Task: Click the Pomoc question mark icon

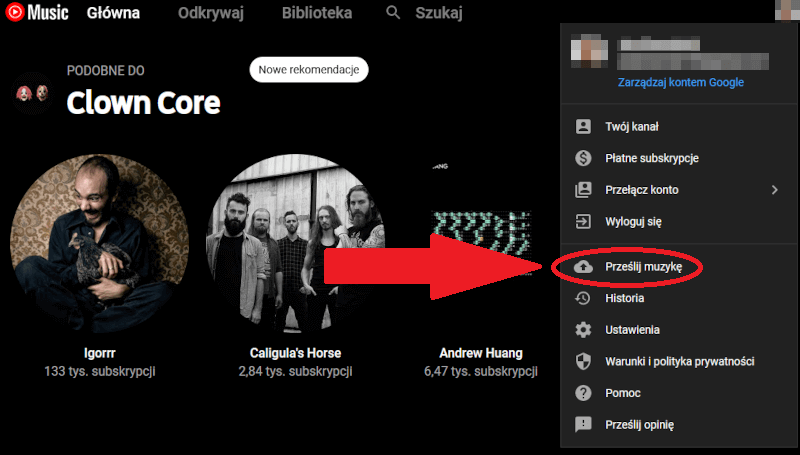Action: click(583, 393)
